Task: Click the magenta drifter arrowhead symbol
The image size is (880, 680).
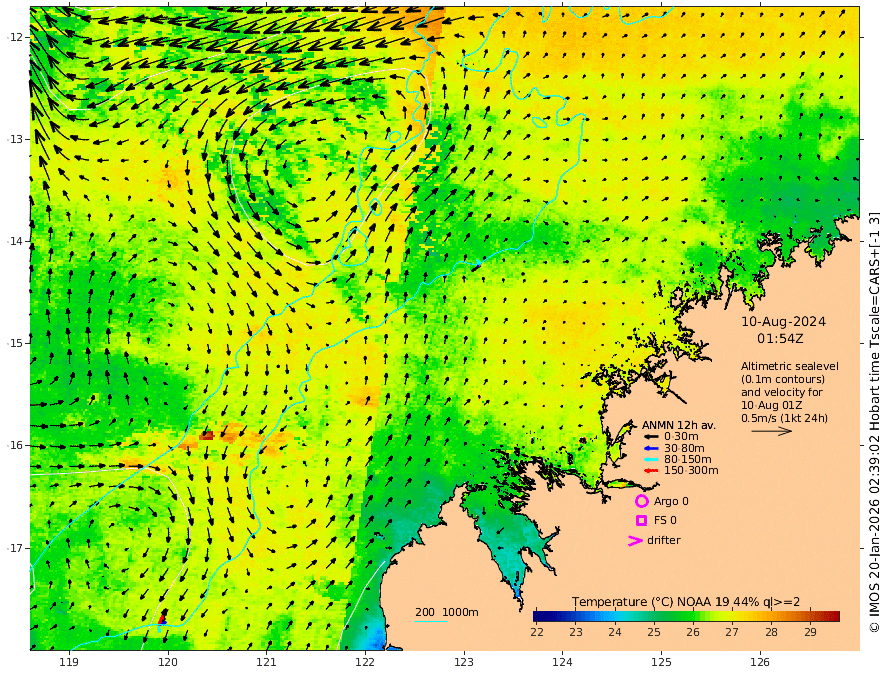Action: click(x=635, y=541)
